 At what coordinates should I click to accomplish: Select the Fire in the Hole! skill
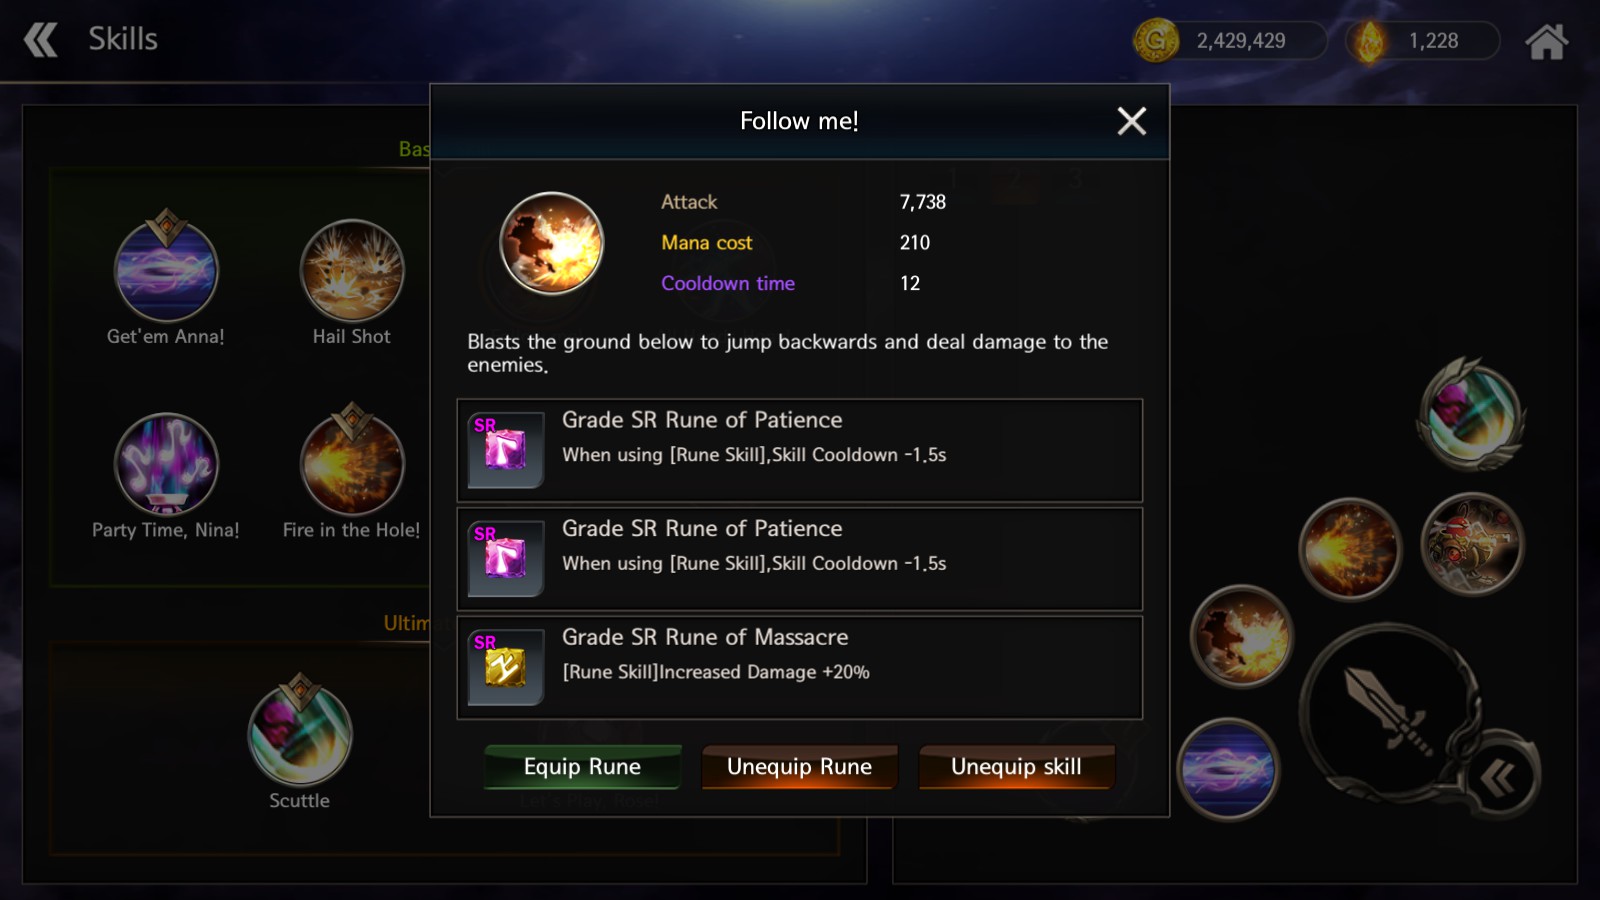click(352, 464)
